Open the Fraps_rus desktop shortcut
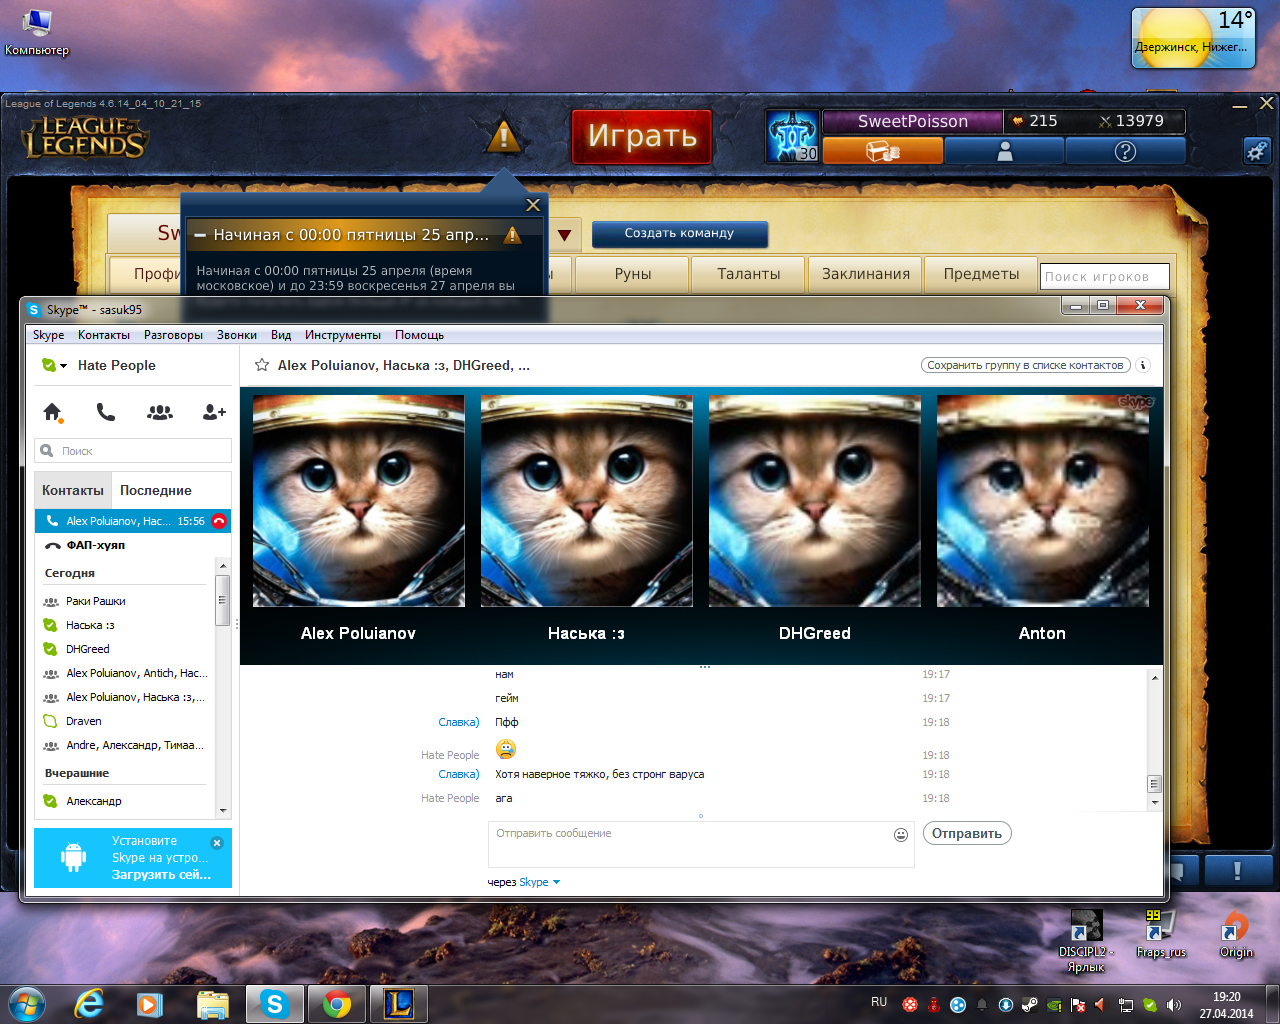Viewport: 1280px width, 1024px height. click(x=1160, y=934)
